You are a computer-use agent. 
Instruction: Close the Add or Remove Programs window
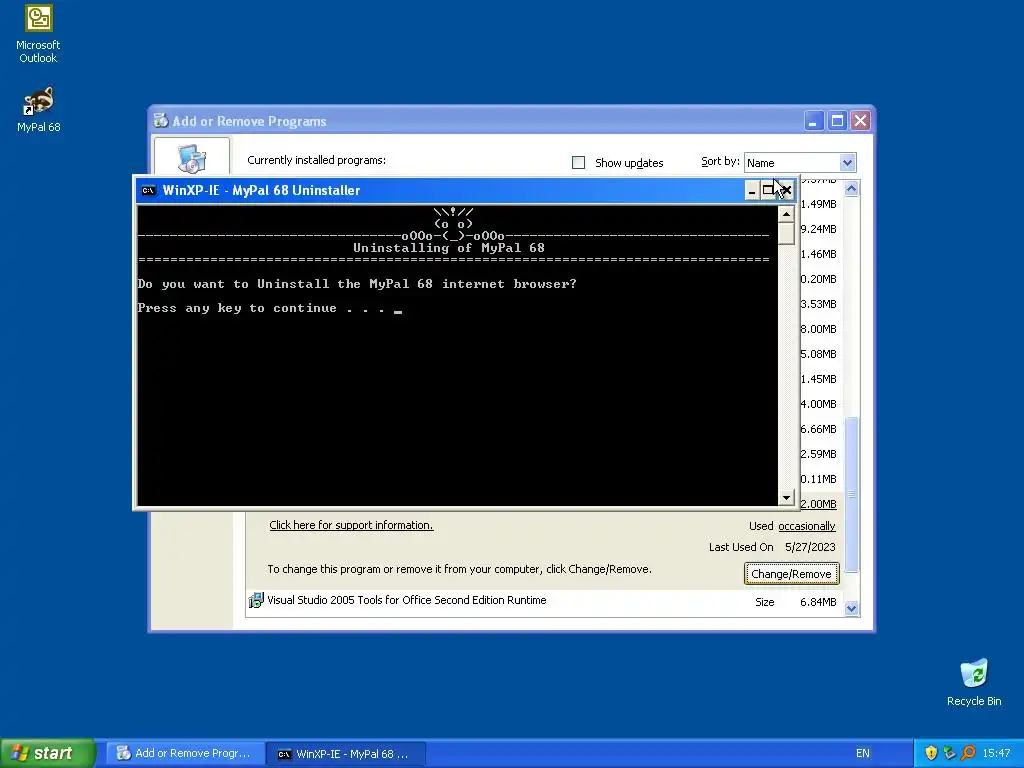(x=861, y=121)
